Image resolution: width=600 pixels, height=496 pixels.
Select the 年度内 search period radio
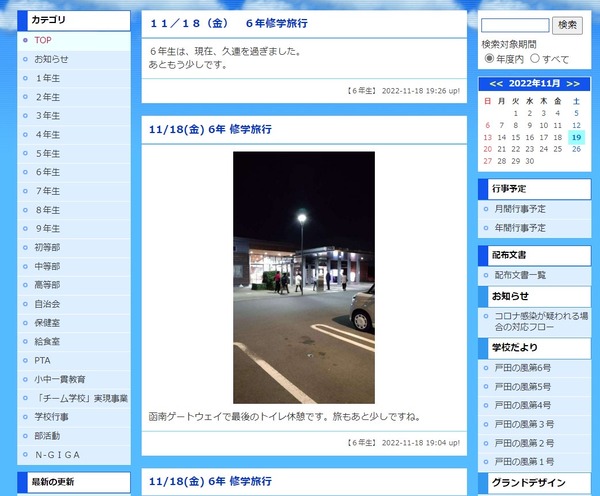489,59
